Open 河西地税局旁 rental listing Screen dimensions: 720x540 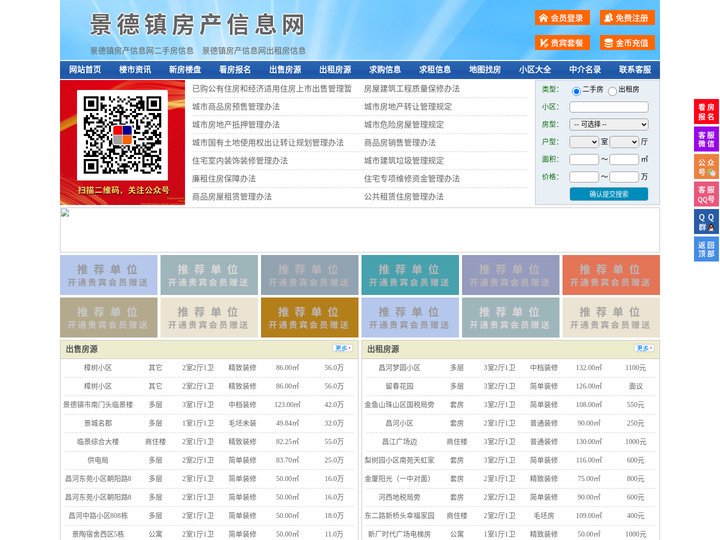click(x=399, y=497)
